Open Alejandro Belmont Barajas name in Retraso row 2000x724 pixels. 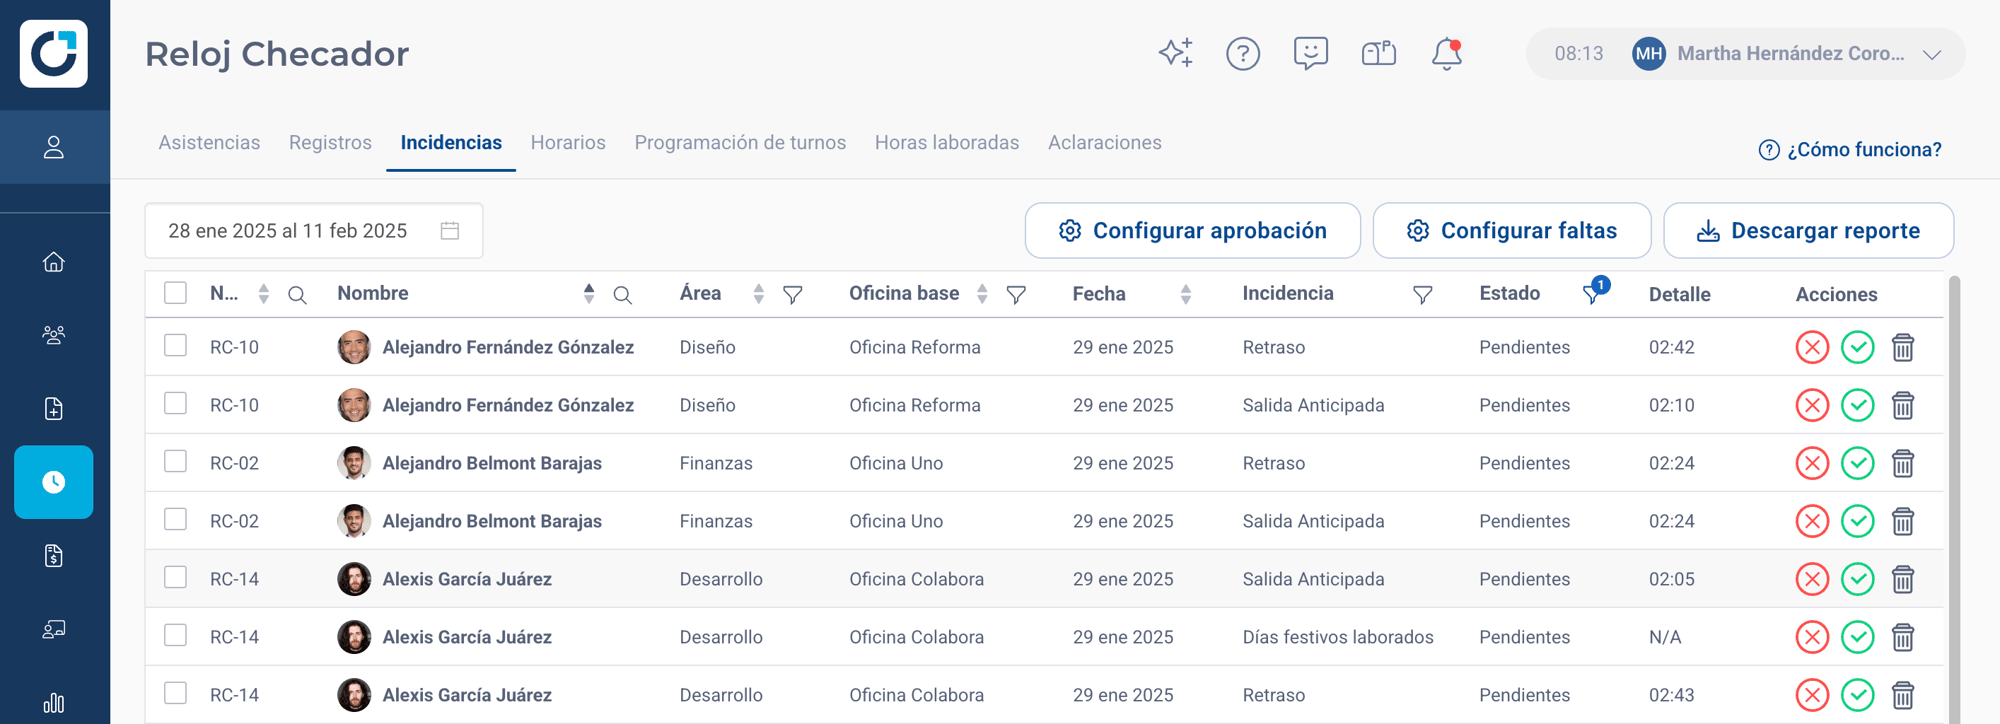coord(492,463)
